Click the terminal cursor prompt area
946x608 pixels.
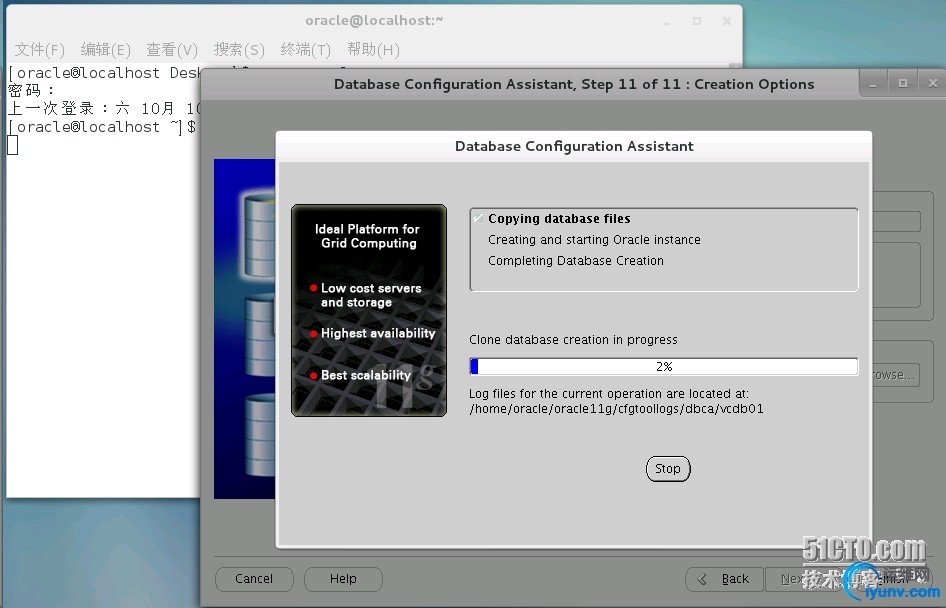coord(13,145)
